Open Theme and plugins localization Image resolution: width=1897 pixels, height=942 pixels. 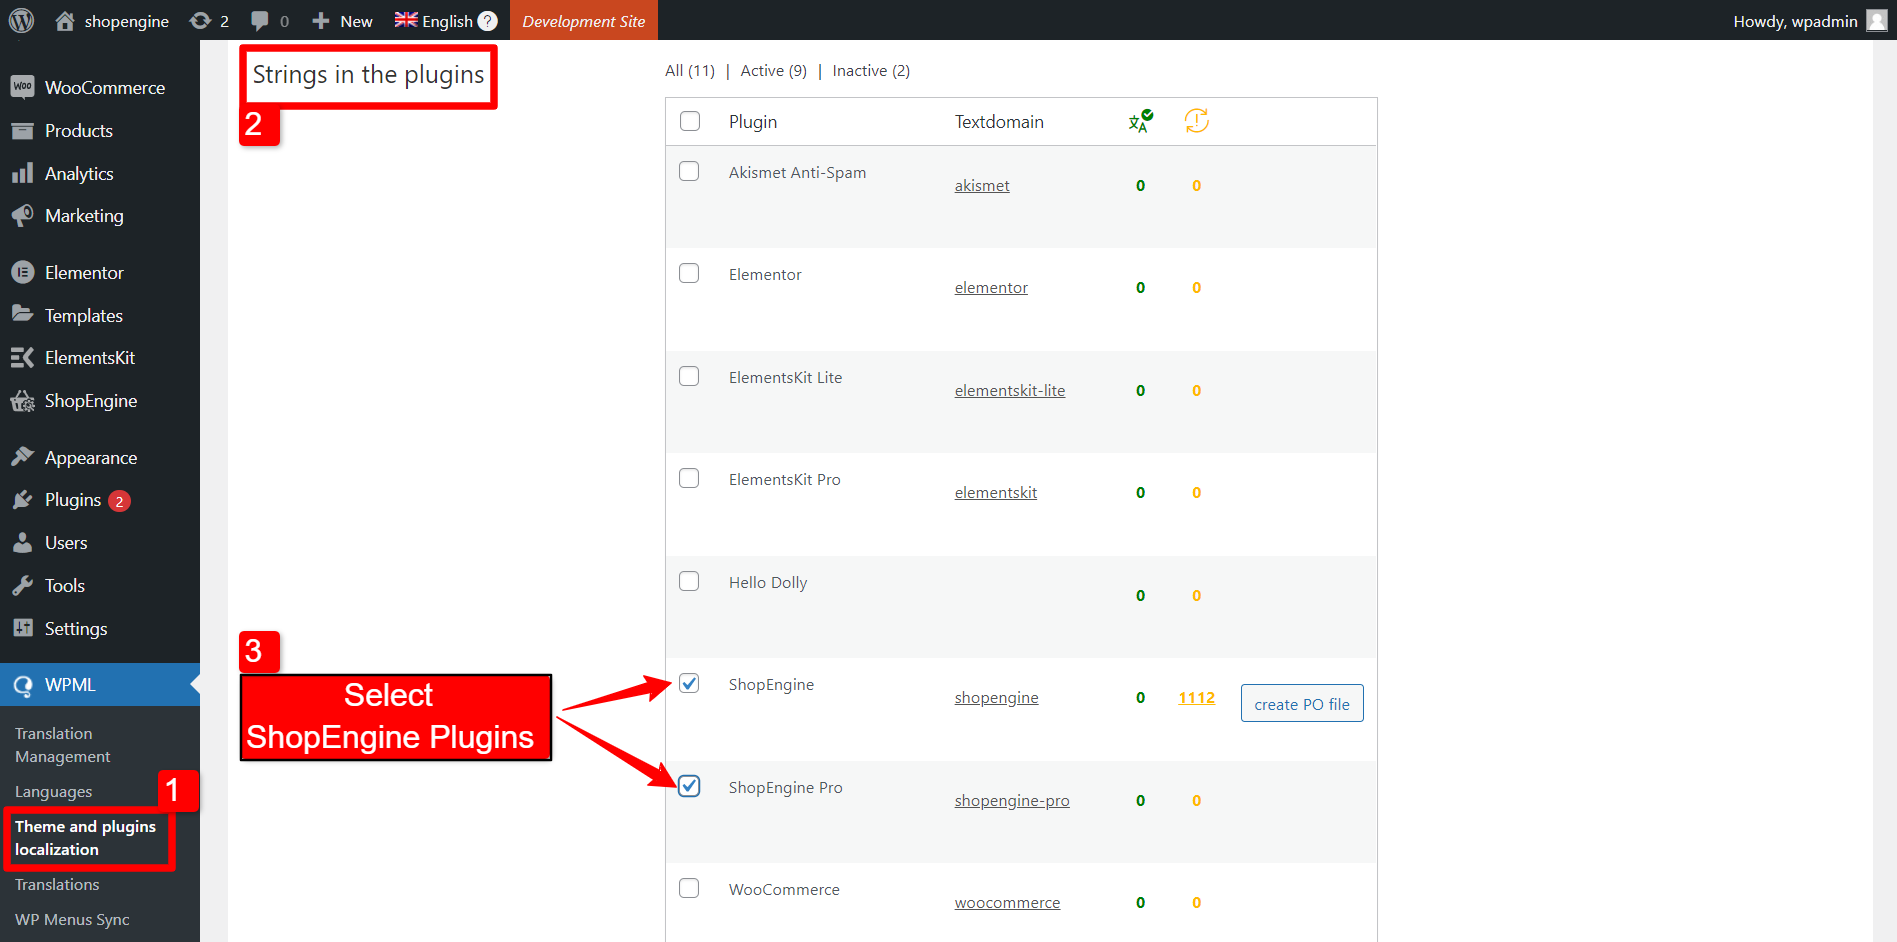[86, 838]
